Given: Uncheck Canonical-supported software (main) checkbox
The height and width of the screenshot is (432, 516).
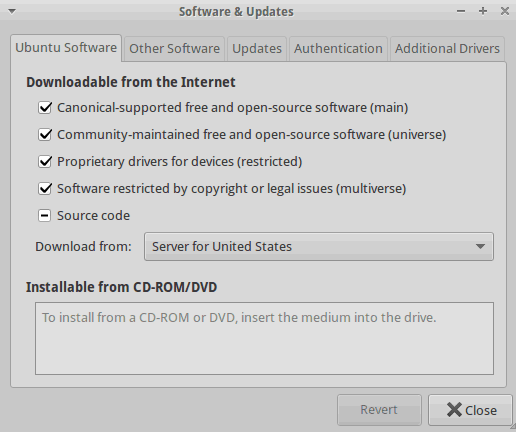Looking at the screenshot, I should pos(45,108).
